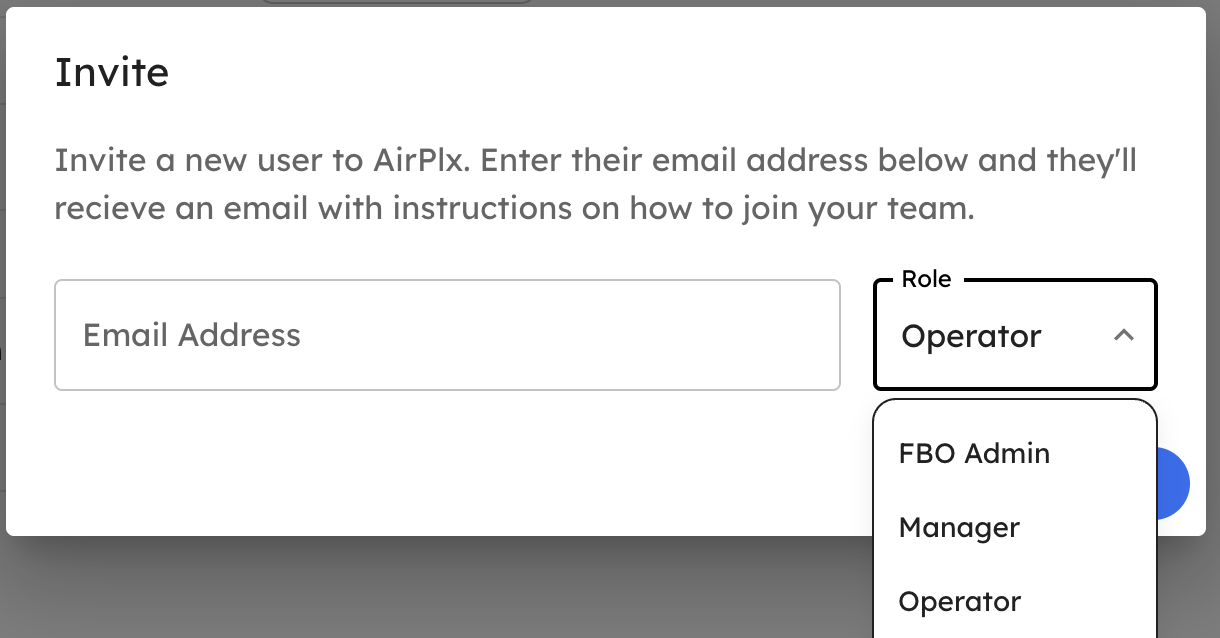Select FBO Admin from the role list
The height and width of the screenshot is (638, 1220).
[974, 454]
